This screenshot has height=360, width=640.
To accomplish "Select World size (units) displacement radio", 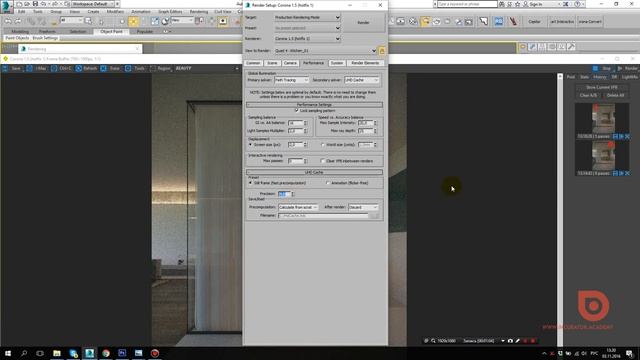I will [323, 144].
